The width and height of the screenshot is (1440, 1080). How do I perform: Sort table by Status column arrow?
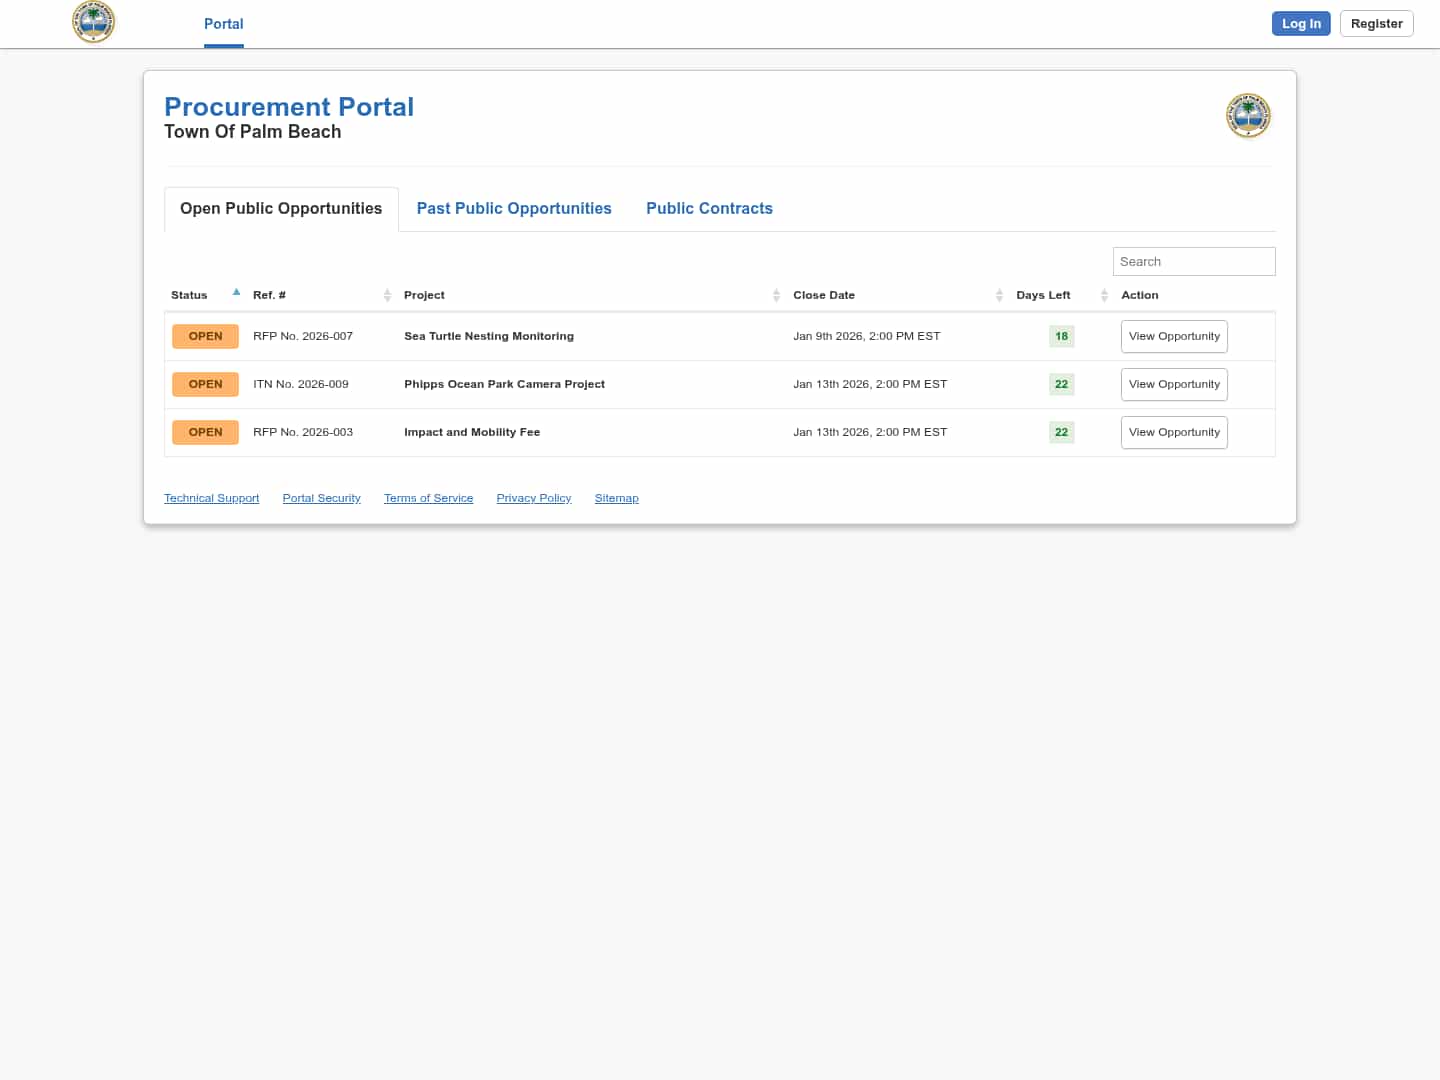(236, 294)
